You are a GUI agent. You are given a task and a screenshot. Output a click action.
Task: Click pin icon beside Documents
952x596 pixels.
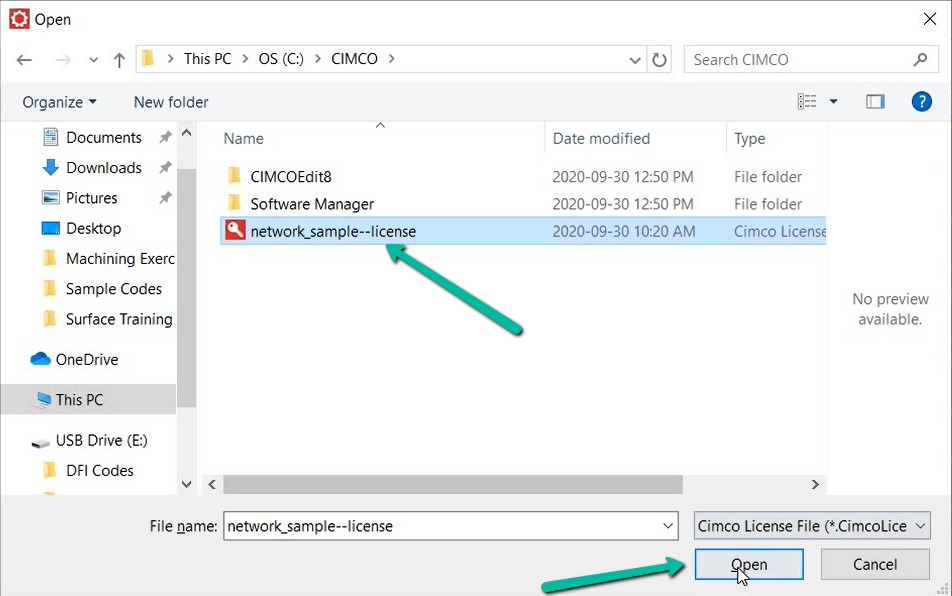(165, 137)
